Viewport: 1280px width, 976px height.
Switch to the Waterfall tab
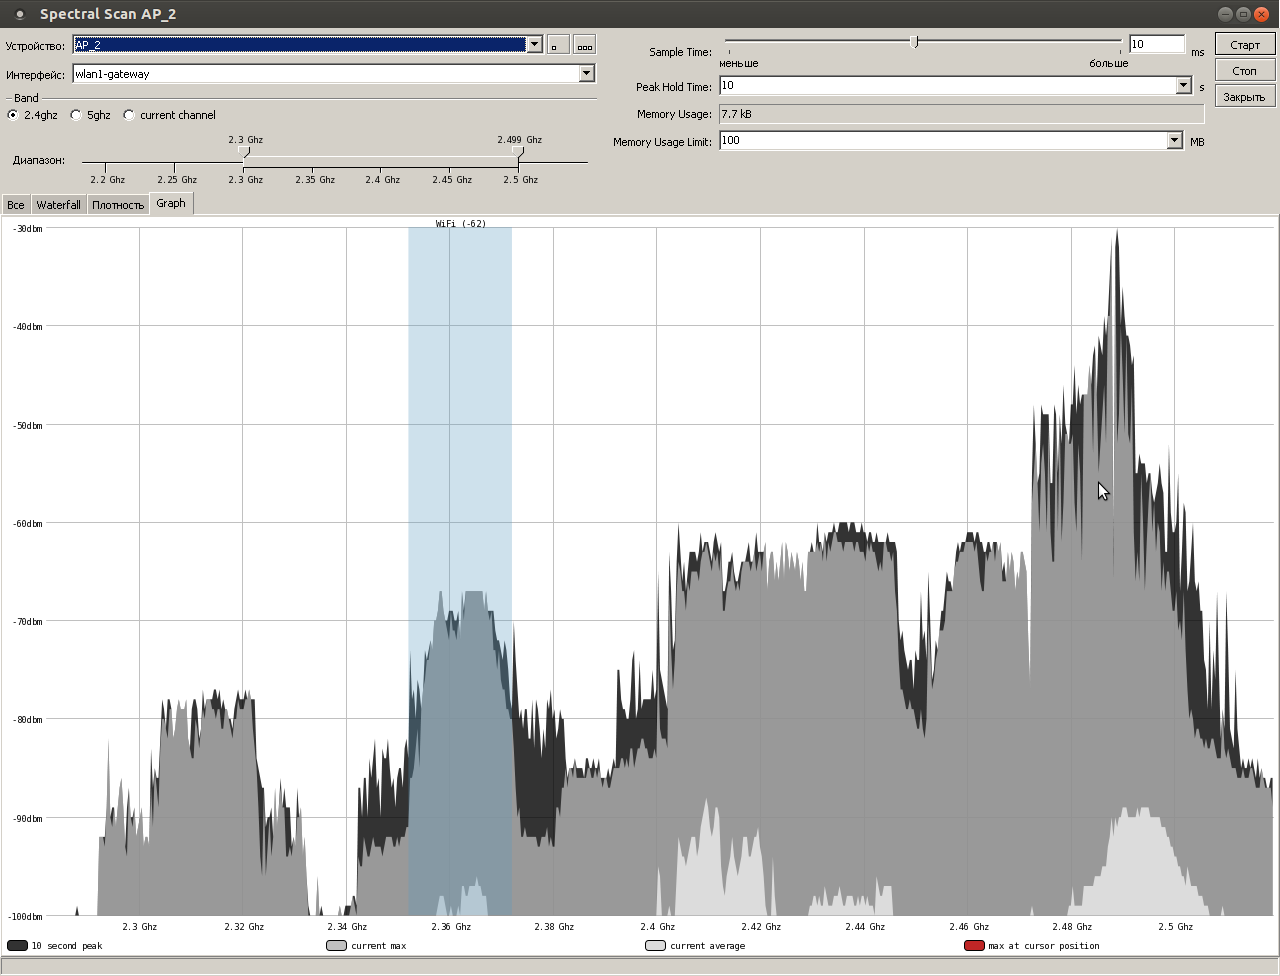58,205
